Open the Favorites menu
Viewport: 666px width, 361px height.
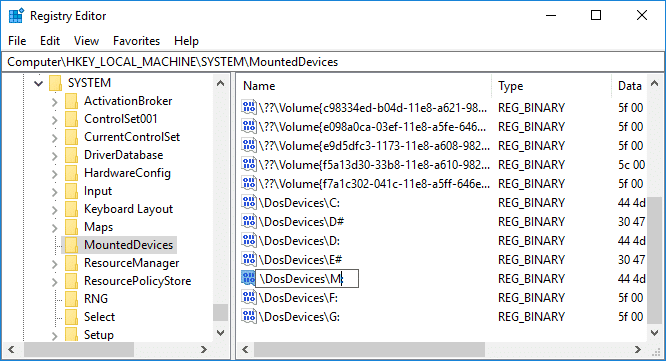(136, 41)
